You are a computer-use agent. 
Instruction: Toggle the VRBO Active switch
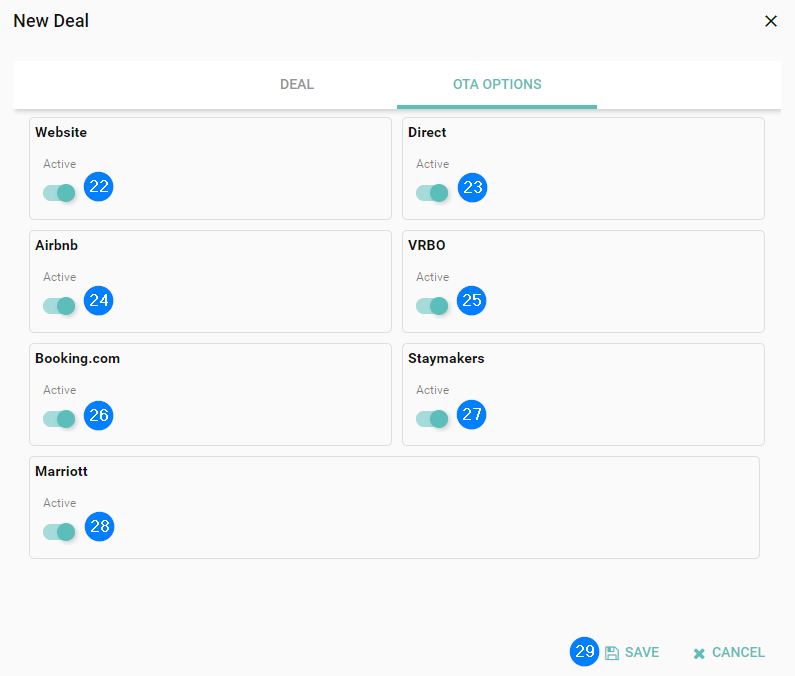(x=432, y=306)
